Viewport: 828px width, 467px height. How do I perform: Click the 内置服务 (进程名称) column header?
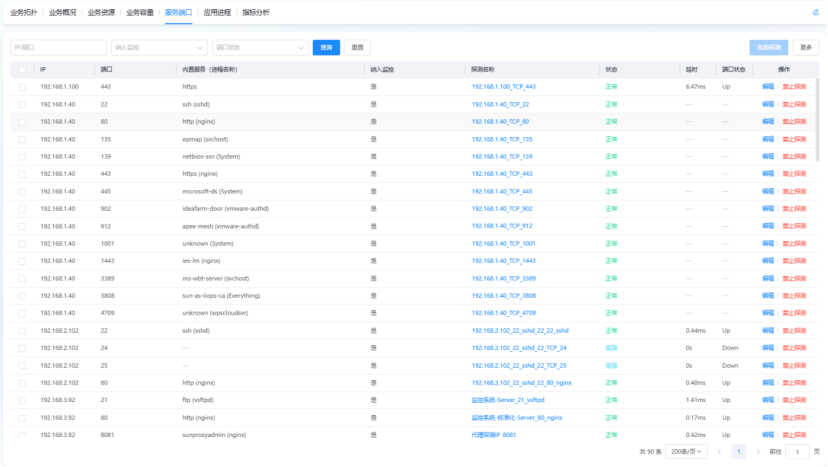(x=210, y=69)
